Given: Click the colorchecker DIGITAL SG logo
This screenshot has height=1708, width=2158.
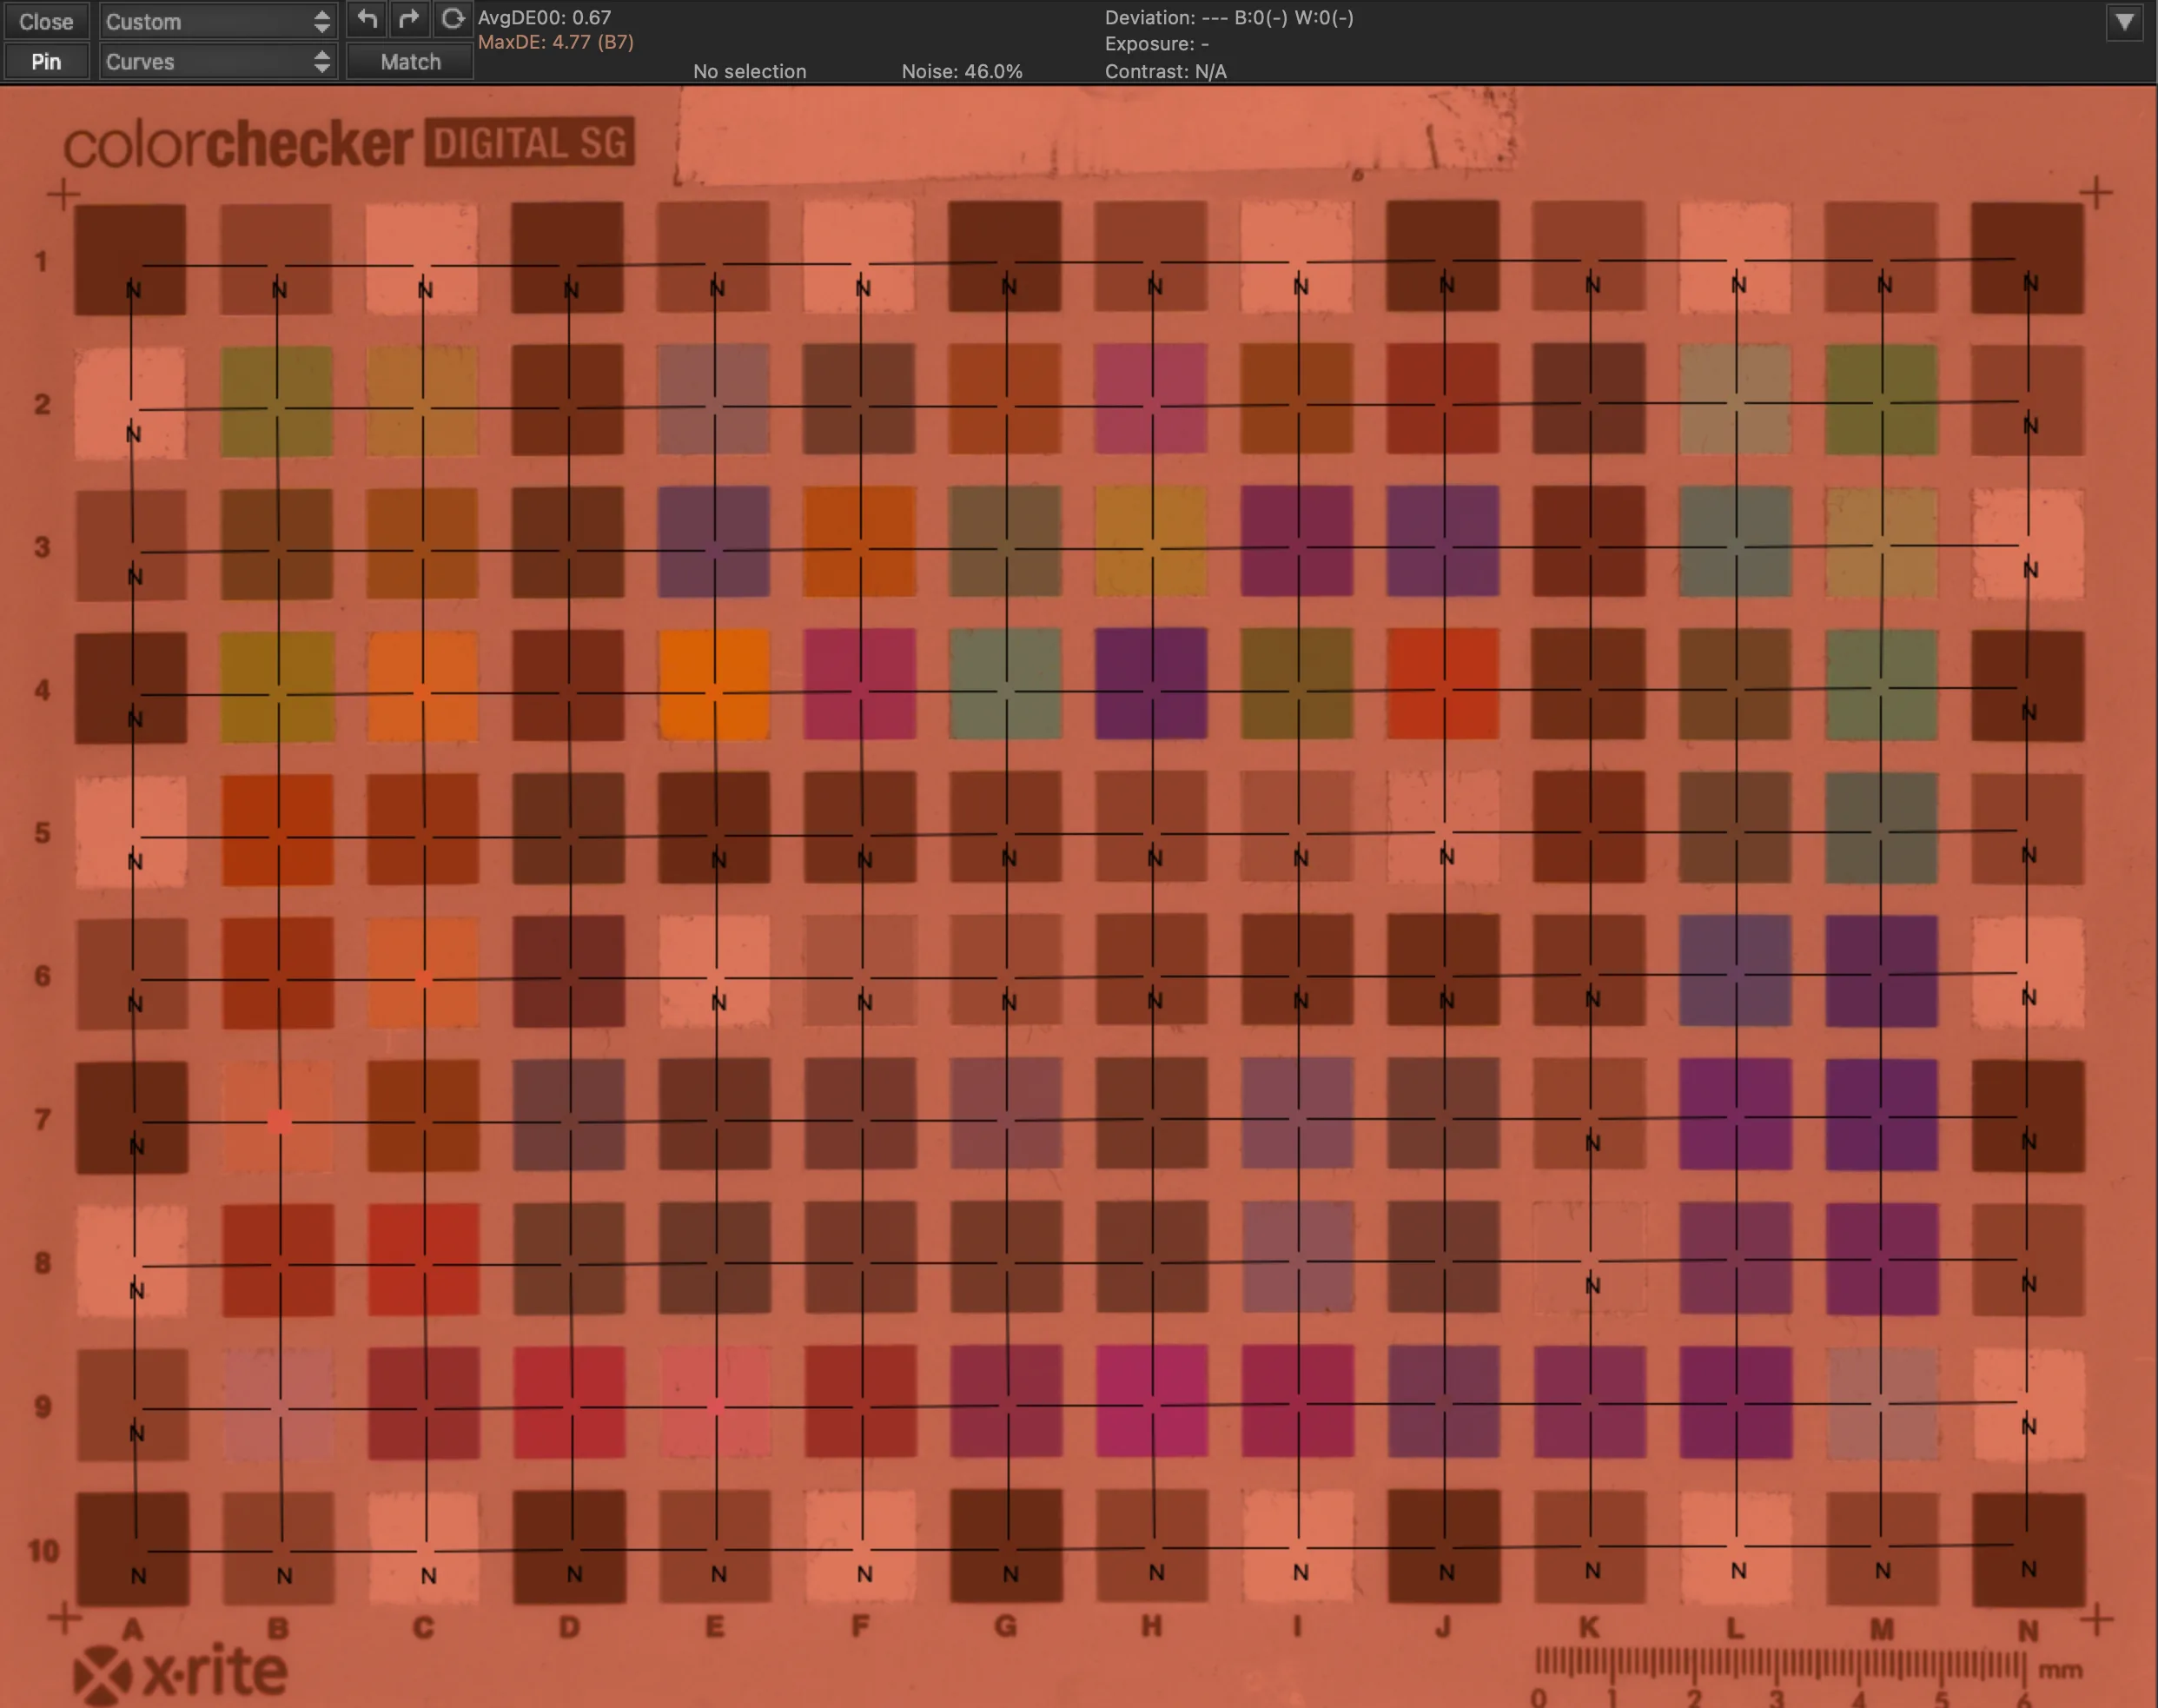Looking at the screenshot, I should pos(349,145).
